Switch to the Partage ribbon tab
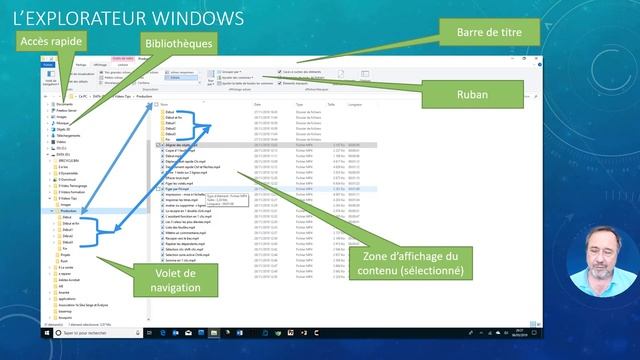640x360 pixels. click(81, 65)
